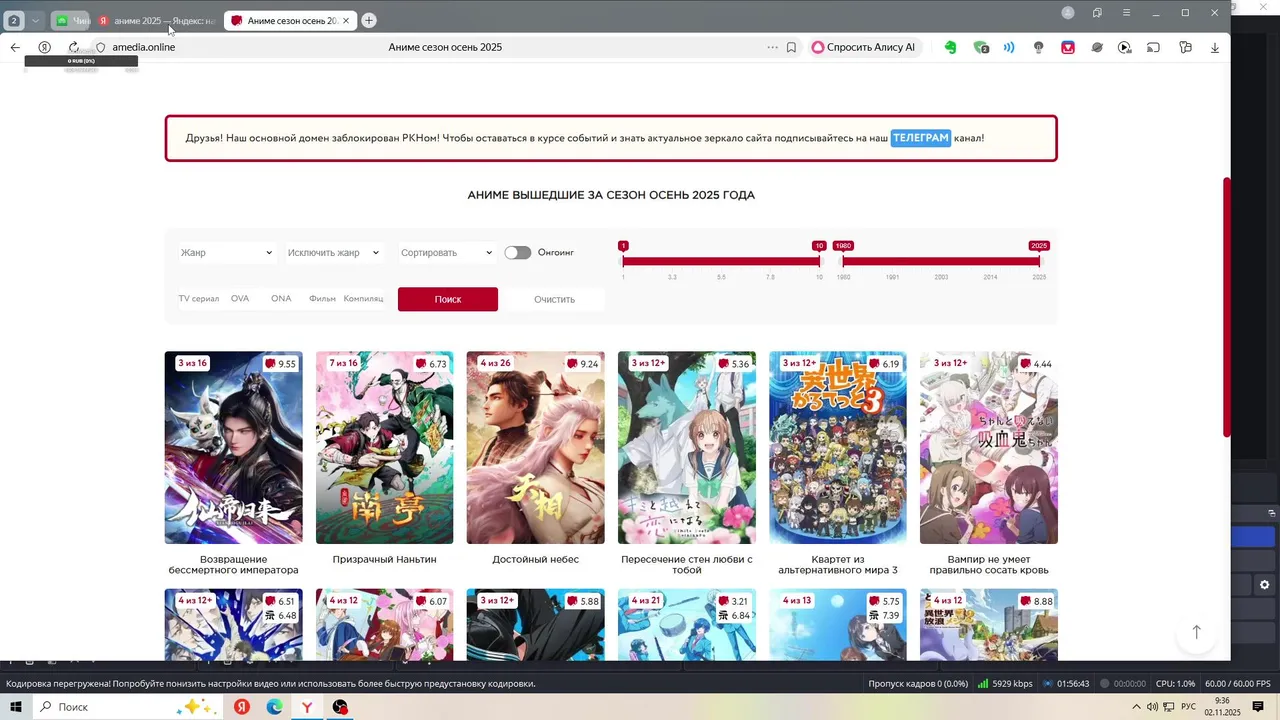Expand the tab group dropdown arrow
Screen dimensions: 1280x720
point(35,20)
